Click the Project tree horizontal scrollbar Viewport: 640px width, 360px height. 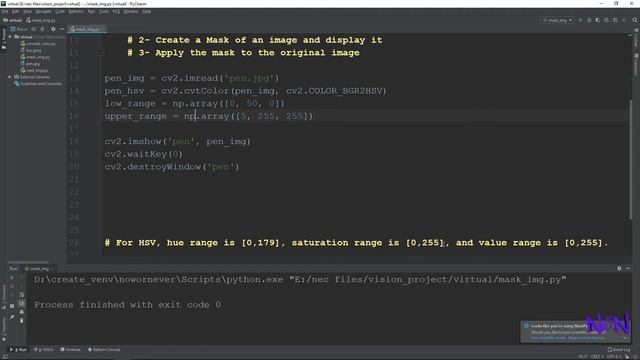tap(28, 262)
